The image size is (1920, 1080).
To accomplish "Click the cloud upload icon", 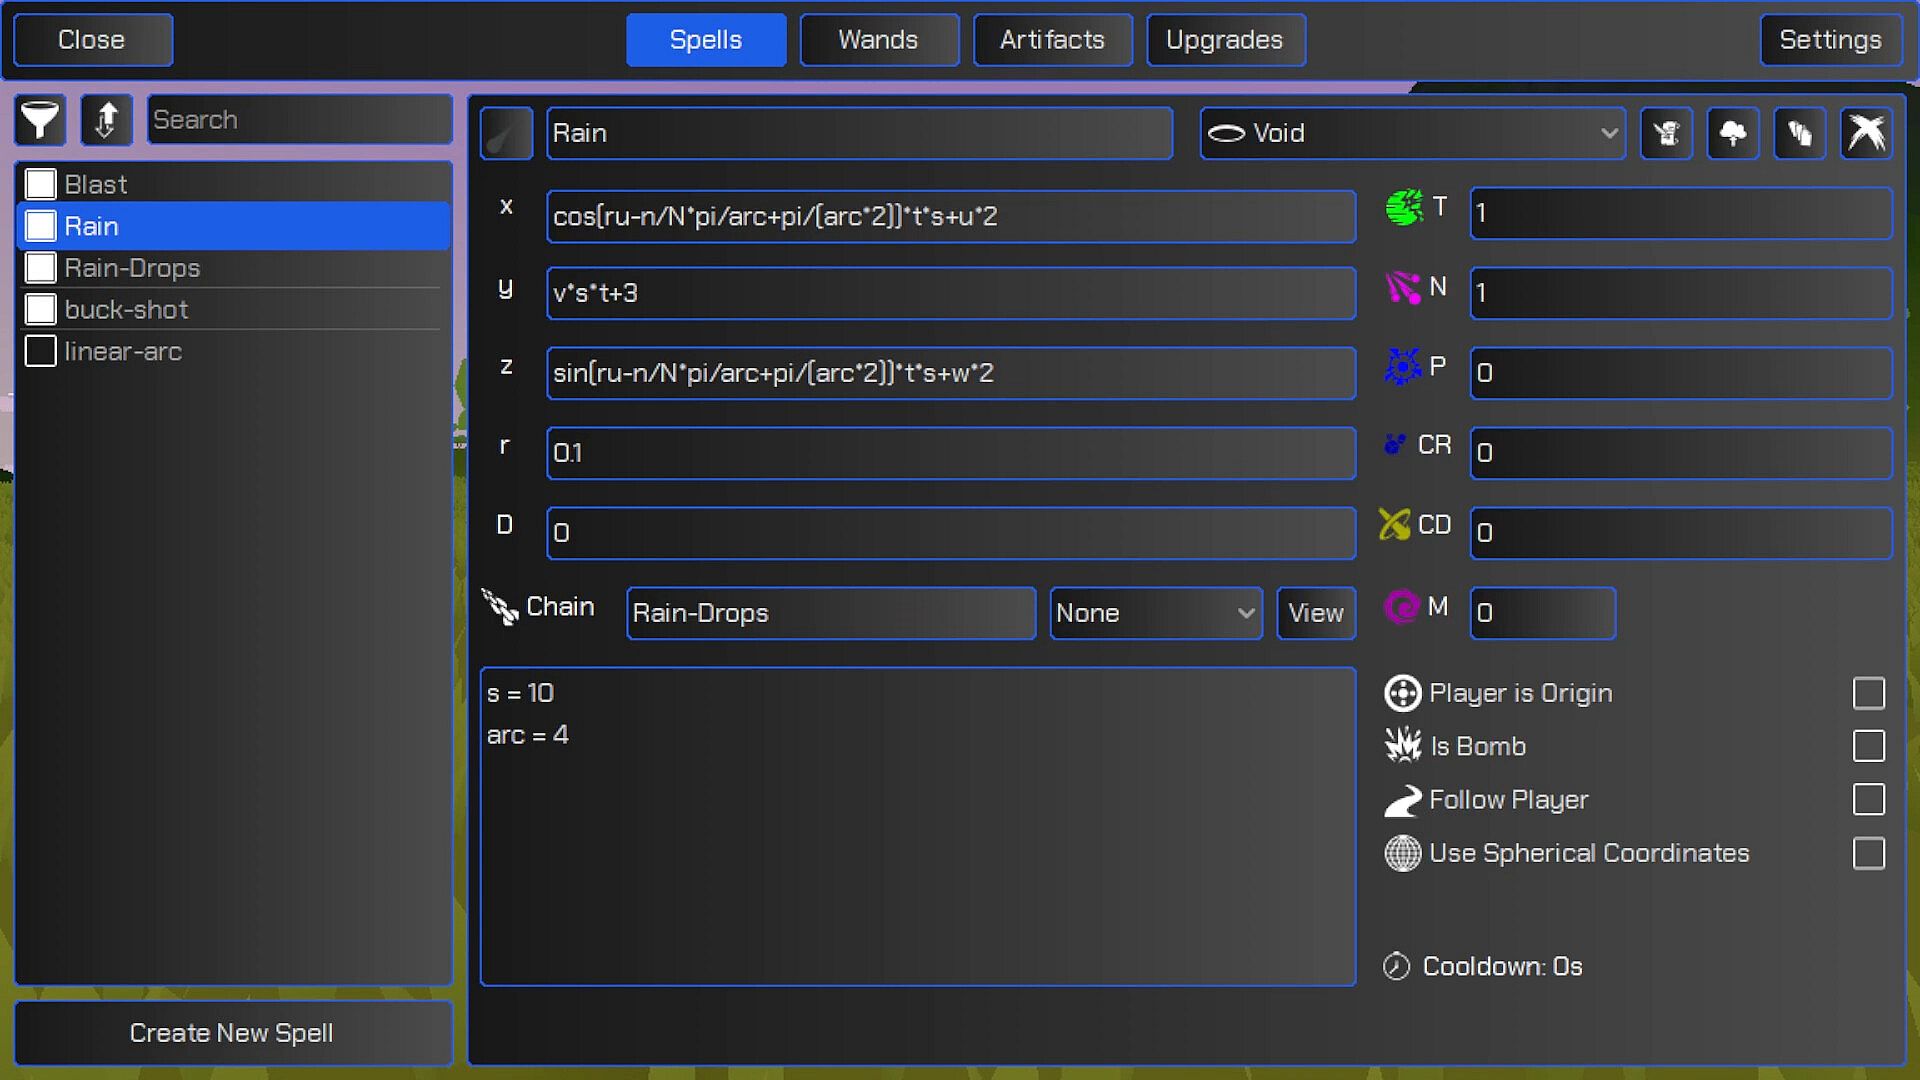I will (x=1732, y=133).
